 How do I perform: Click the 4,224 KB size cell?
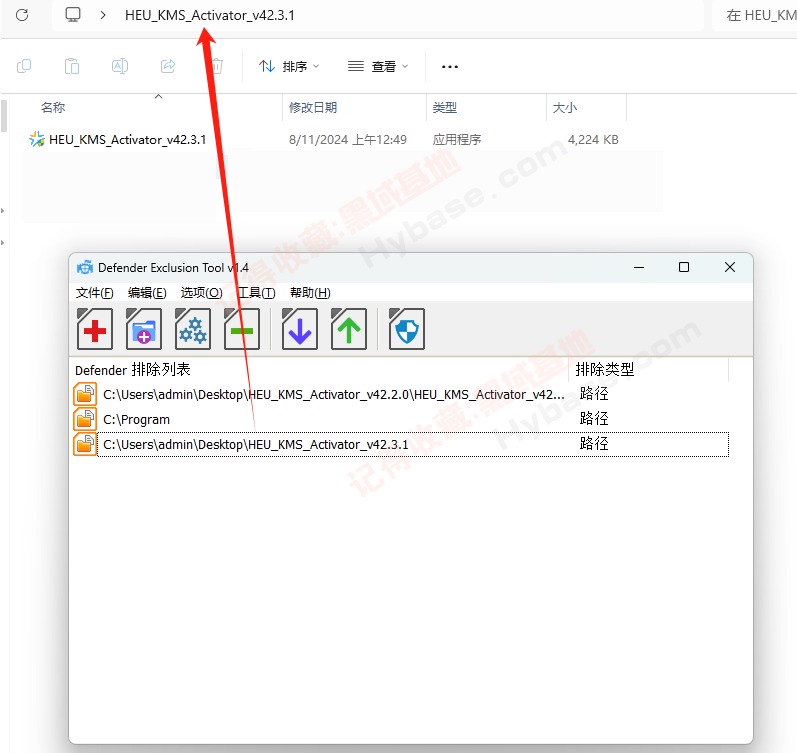593,139
